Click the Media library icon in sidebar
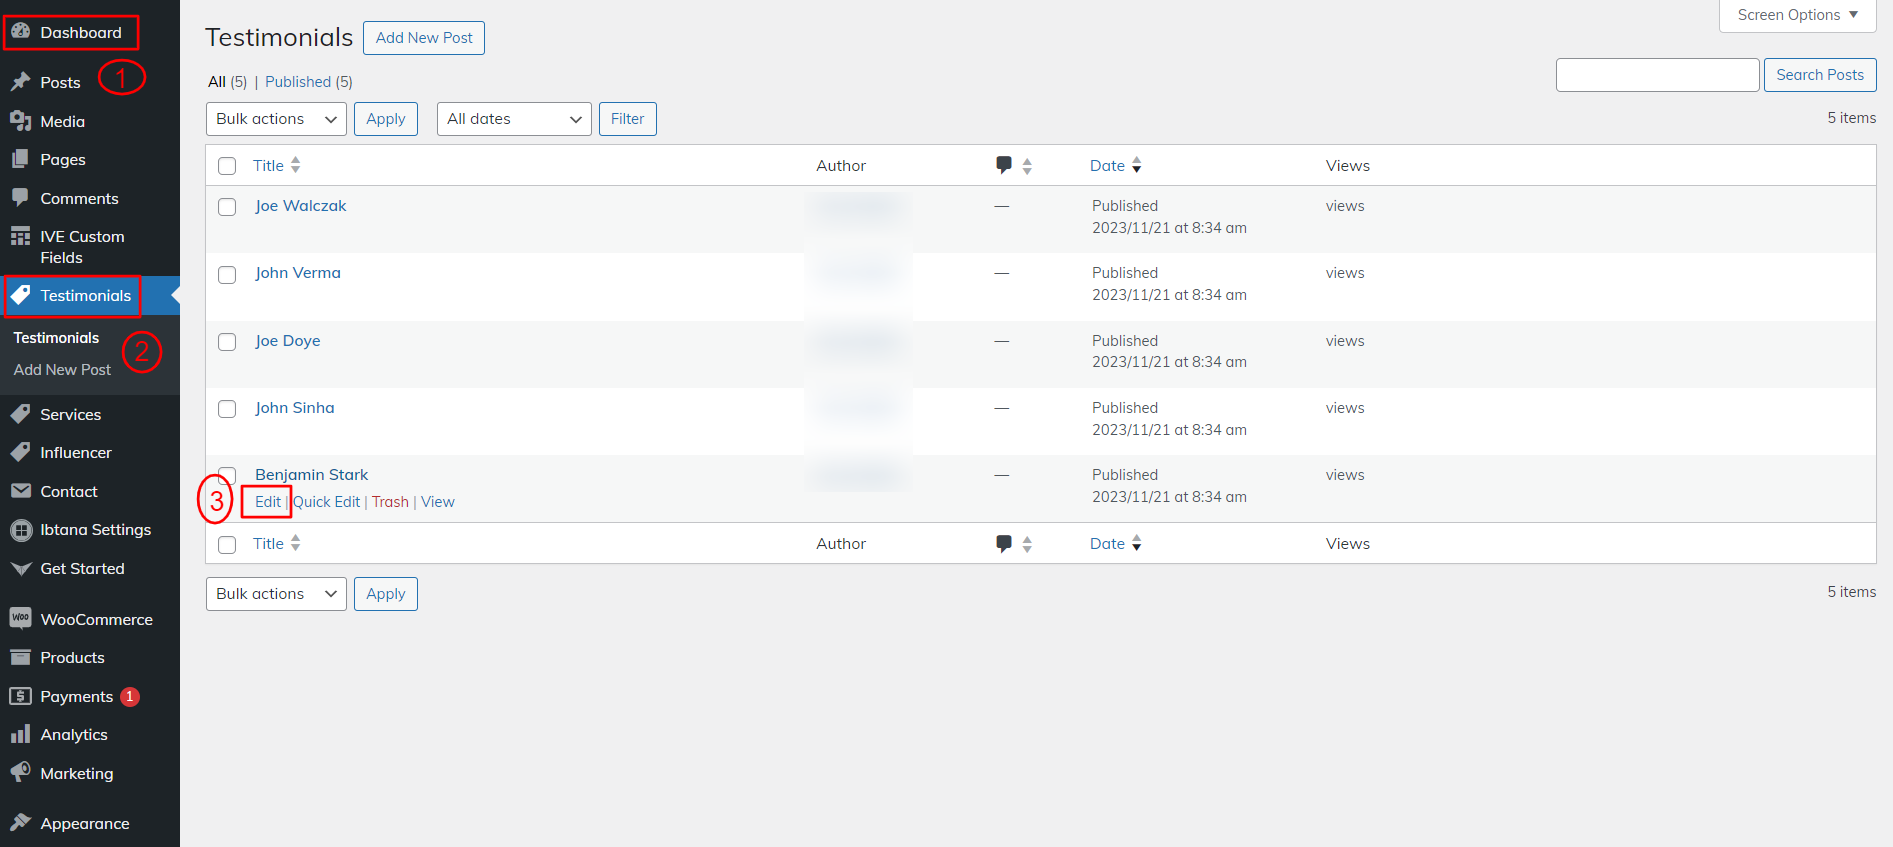Viewport: 1893px width, 847px height. pyautogui.click(x=20, y=121)
